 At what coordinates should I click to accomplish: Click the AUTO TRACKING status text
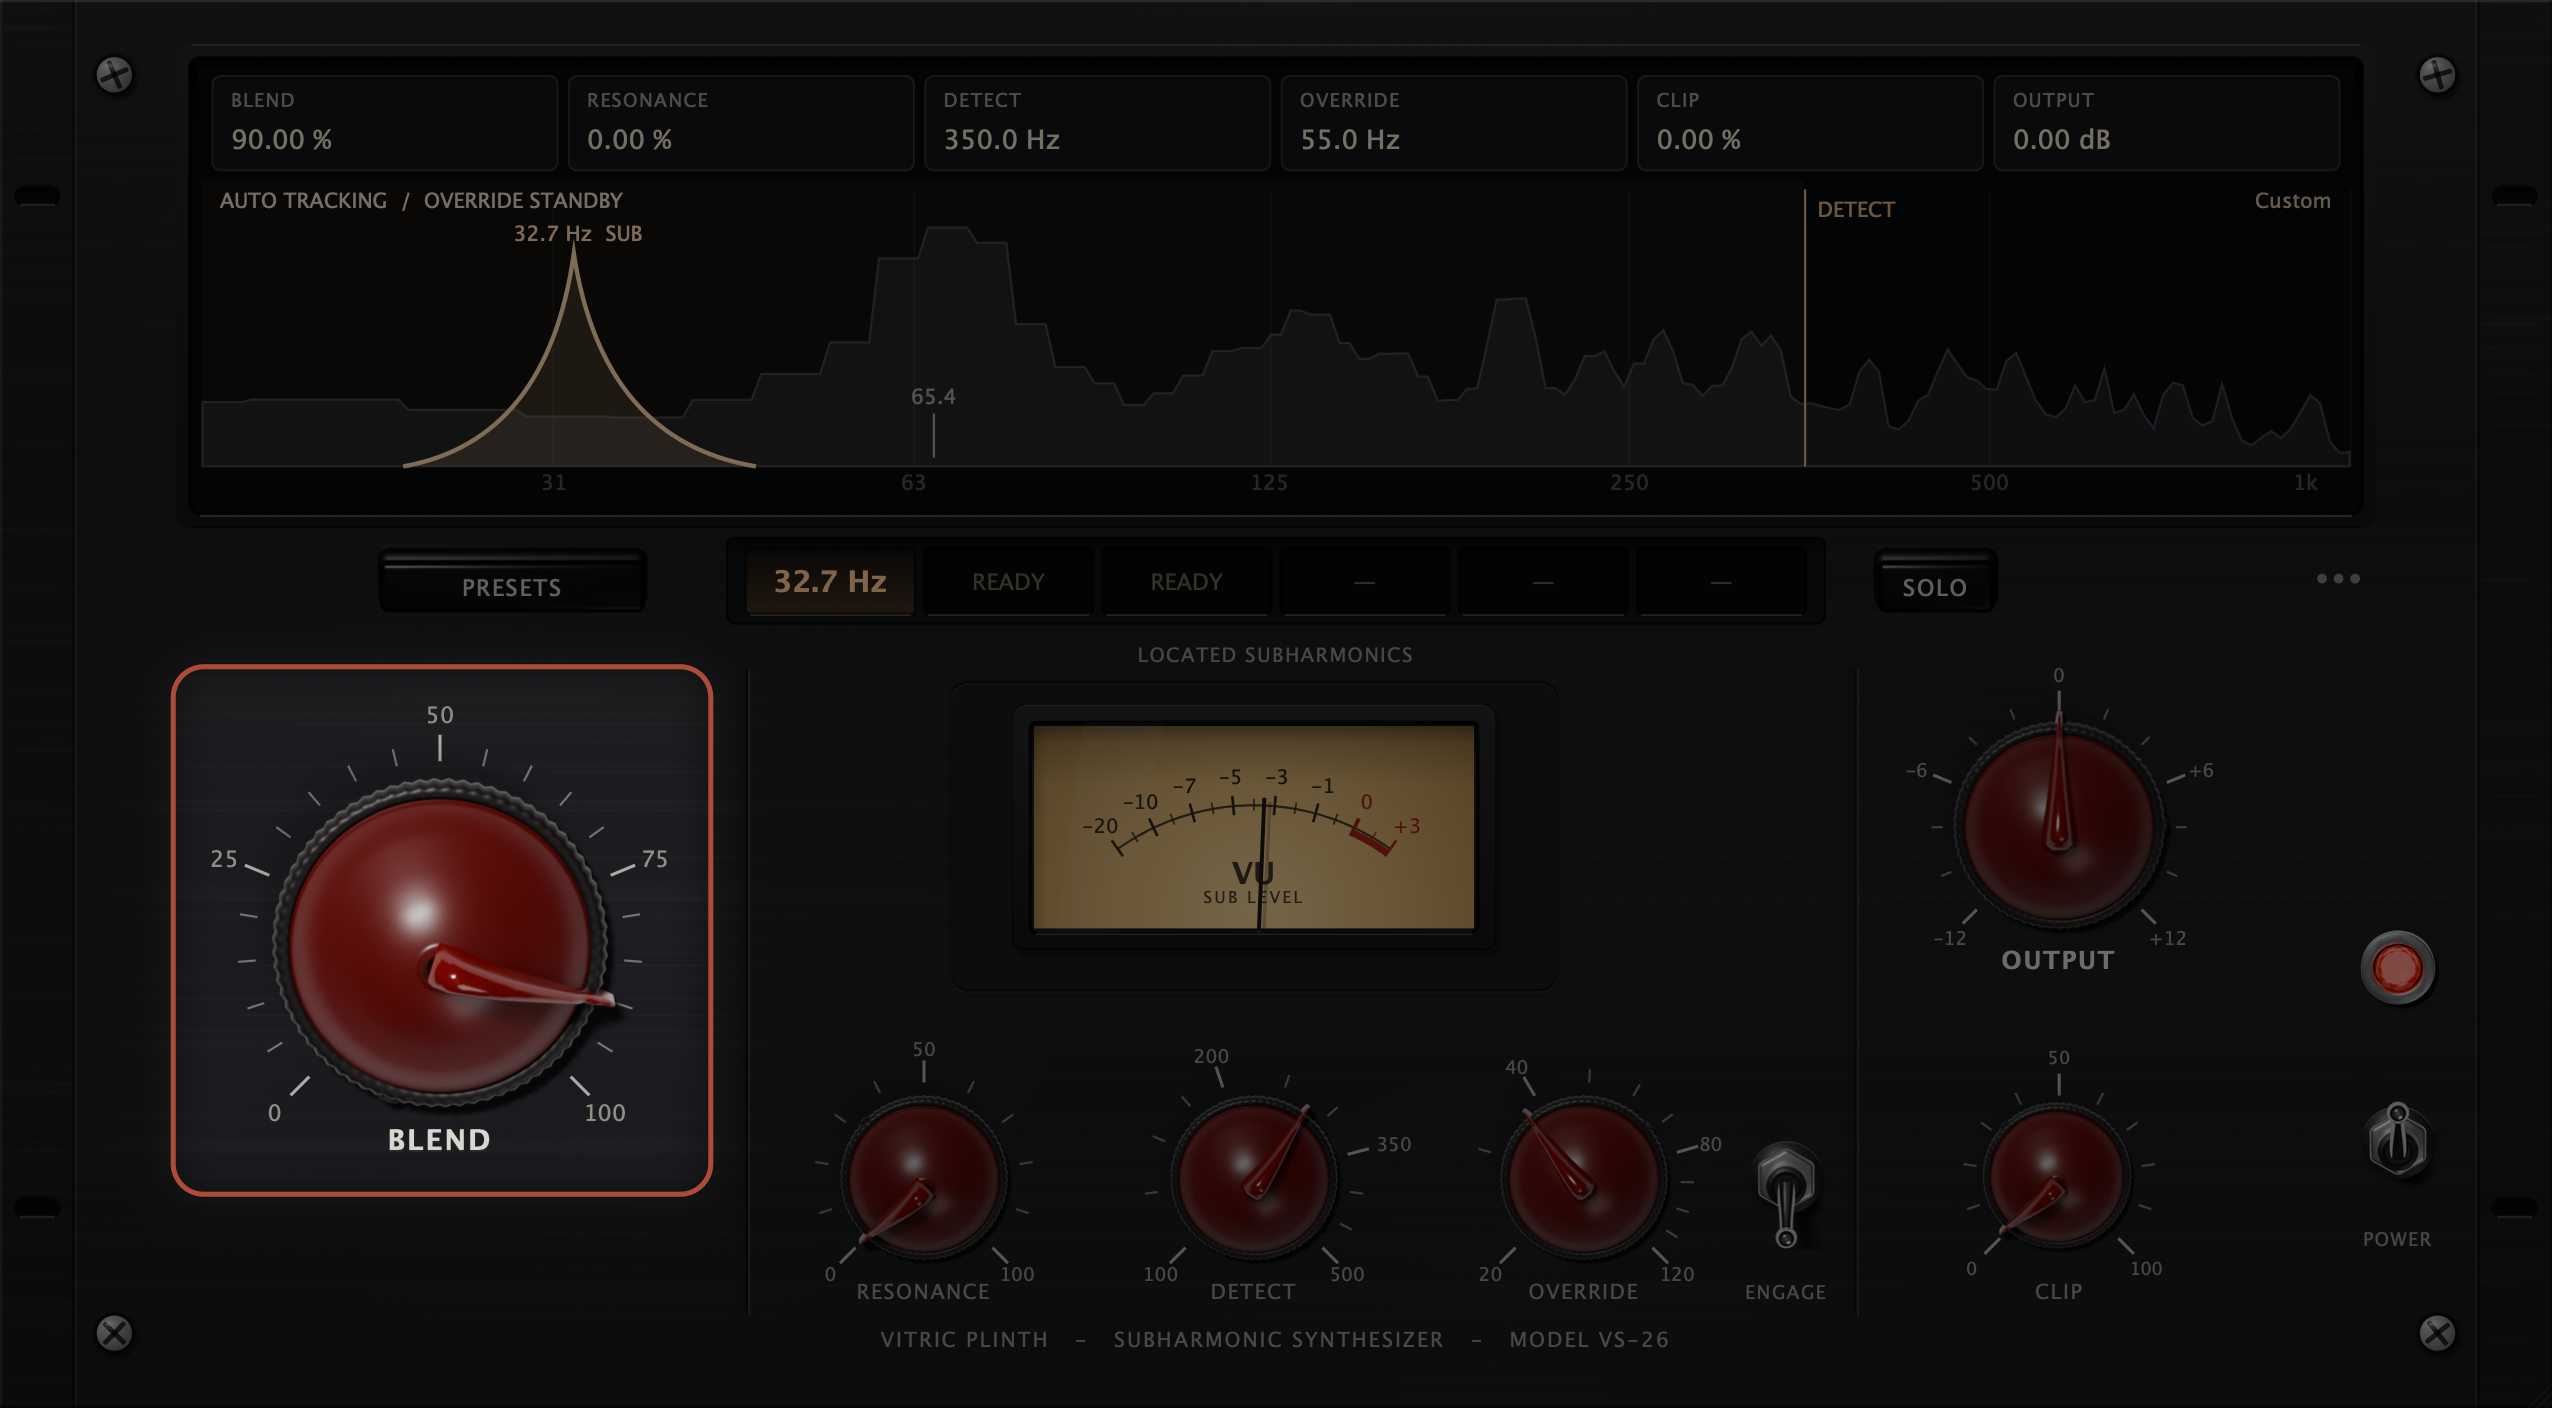[x=303, y=201]
